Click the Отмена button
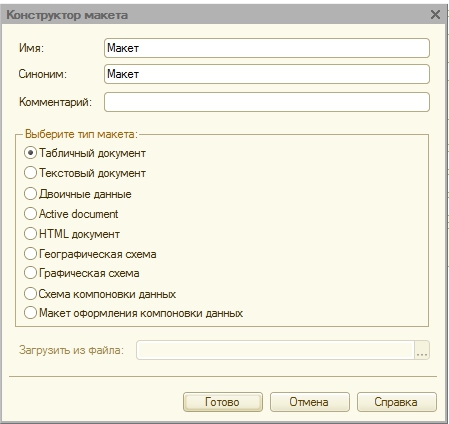The width and height of the screenshot is (449, 424). (310, 402)
